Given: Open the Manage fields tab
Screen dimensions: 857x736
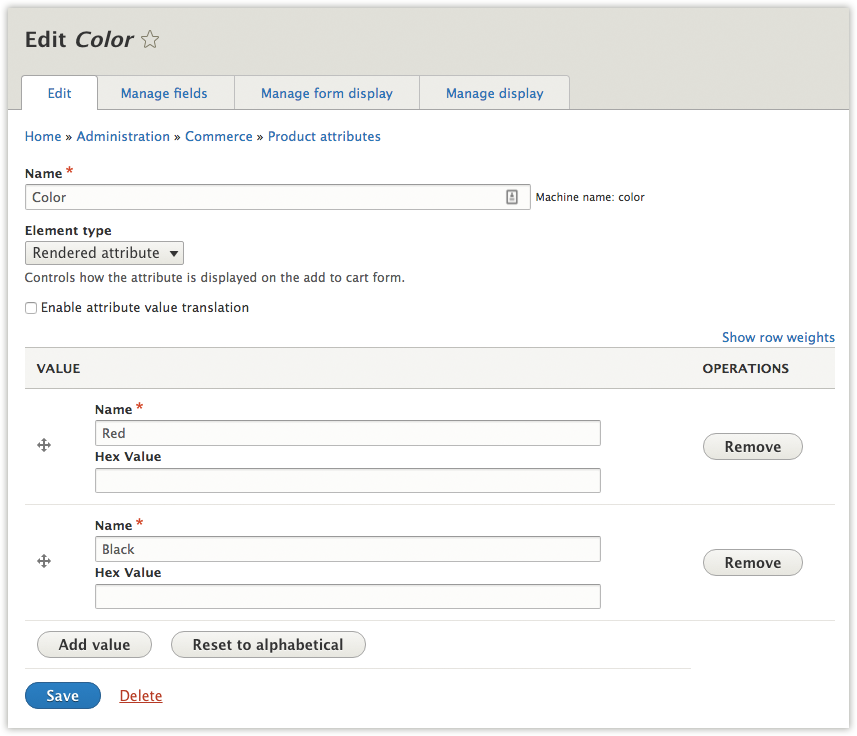Looking at the screenshot, I should [165, 93].
